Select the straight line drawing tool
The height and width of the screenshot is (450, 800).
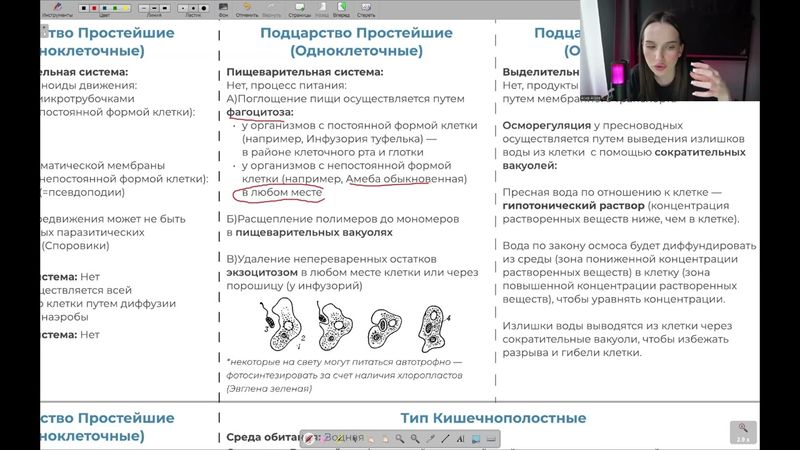(x=445, y=439)
